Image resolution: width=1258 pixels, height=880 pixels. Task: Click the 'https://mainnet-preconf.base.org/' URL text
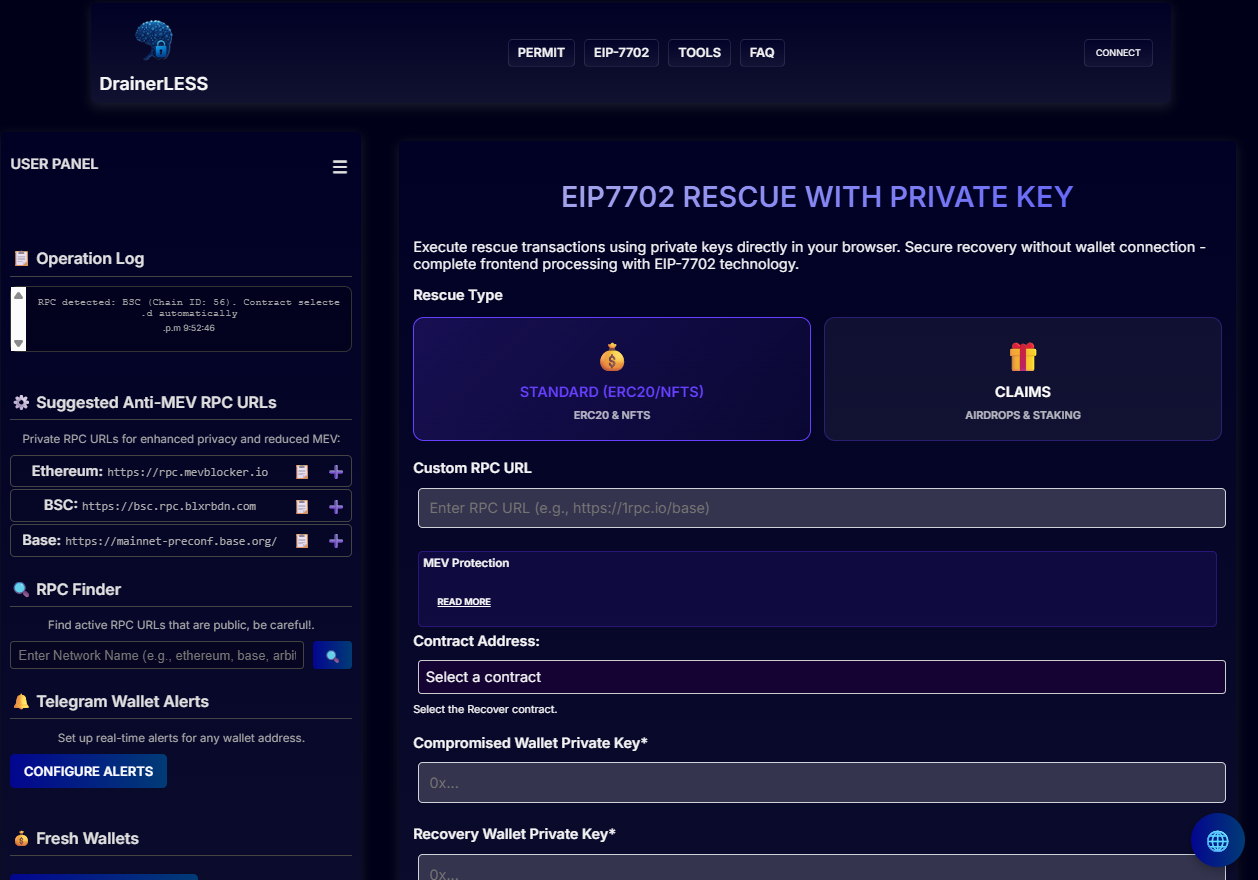click(x=171, y=541)
